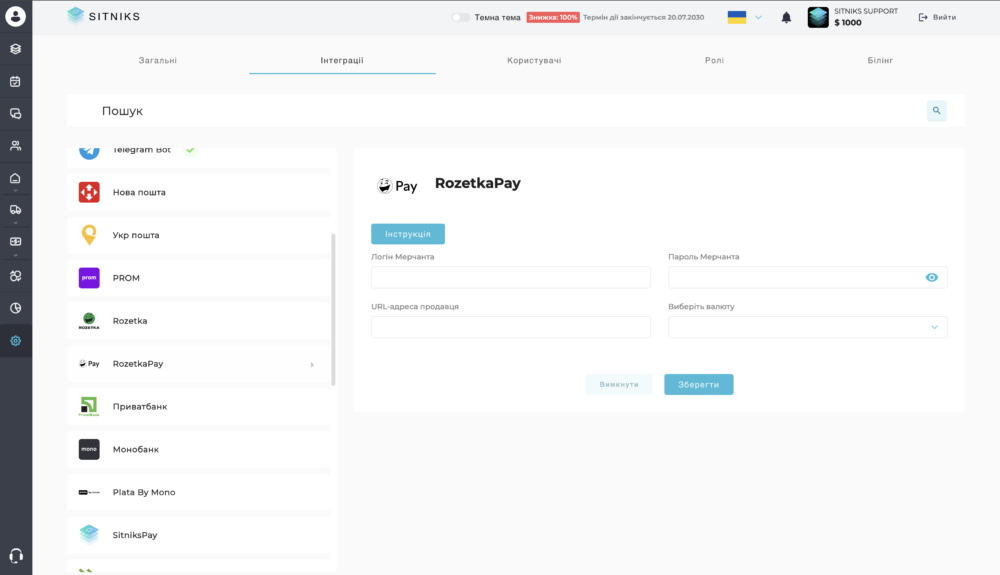This screenshot has width=1000, height=575.
Task: Select the Нова пошта integration
Action: tap(198, 193)
